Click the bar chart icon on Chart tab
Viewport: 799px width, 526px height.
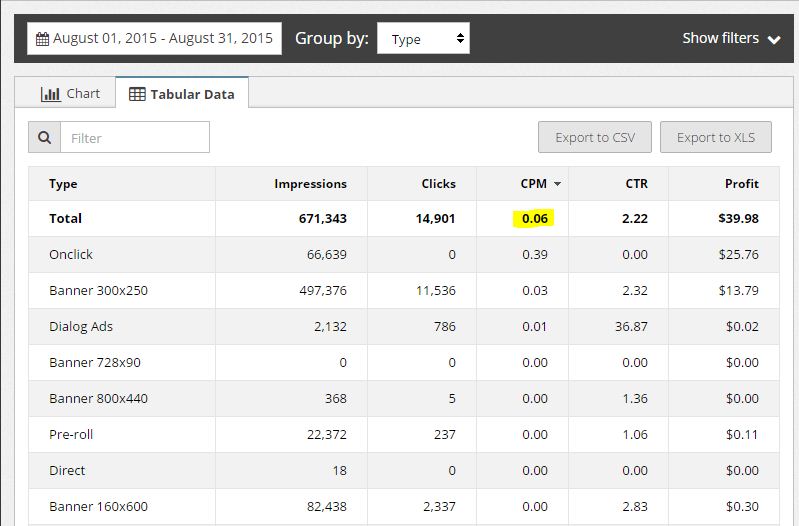tap(50, 94)
